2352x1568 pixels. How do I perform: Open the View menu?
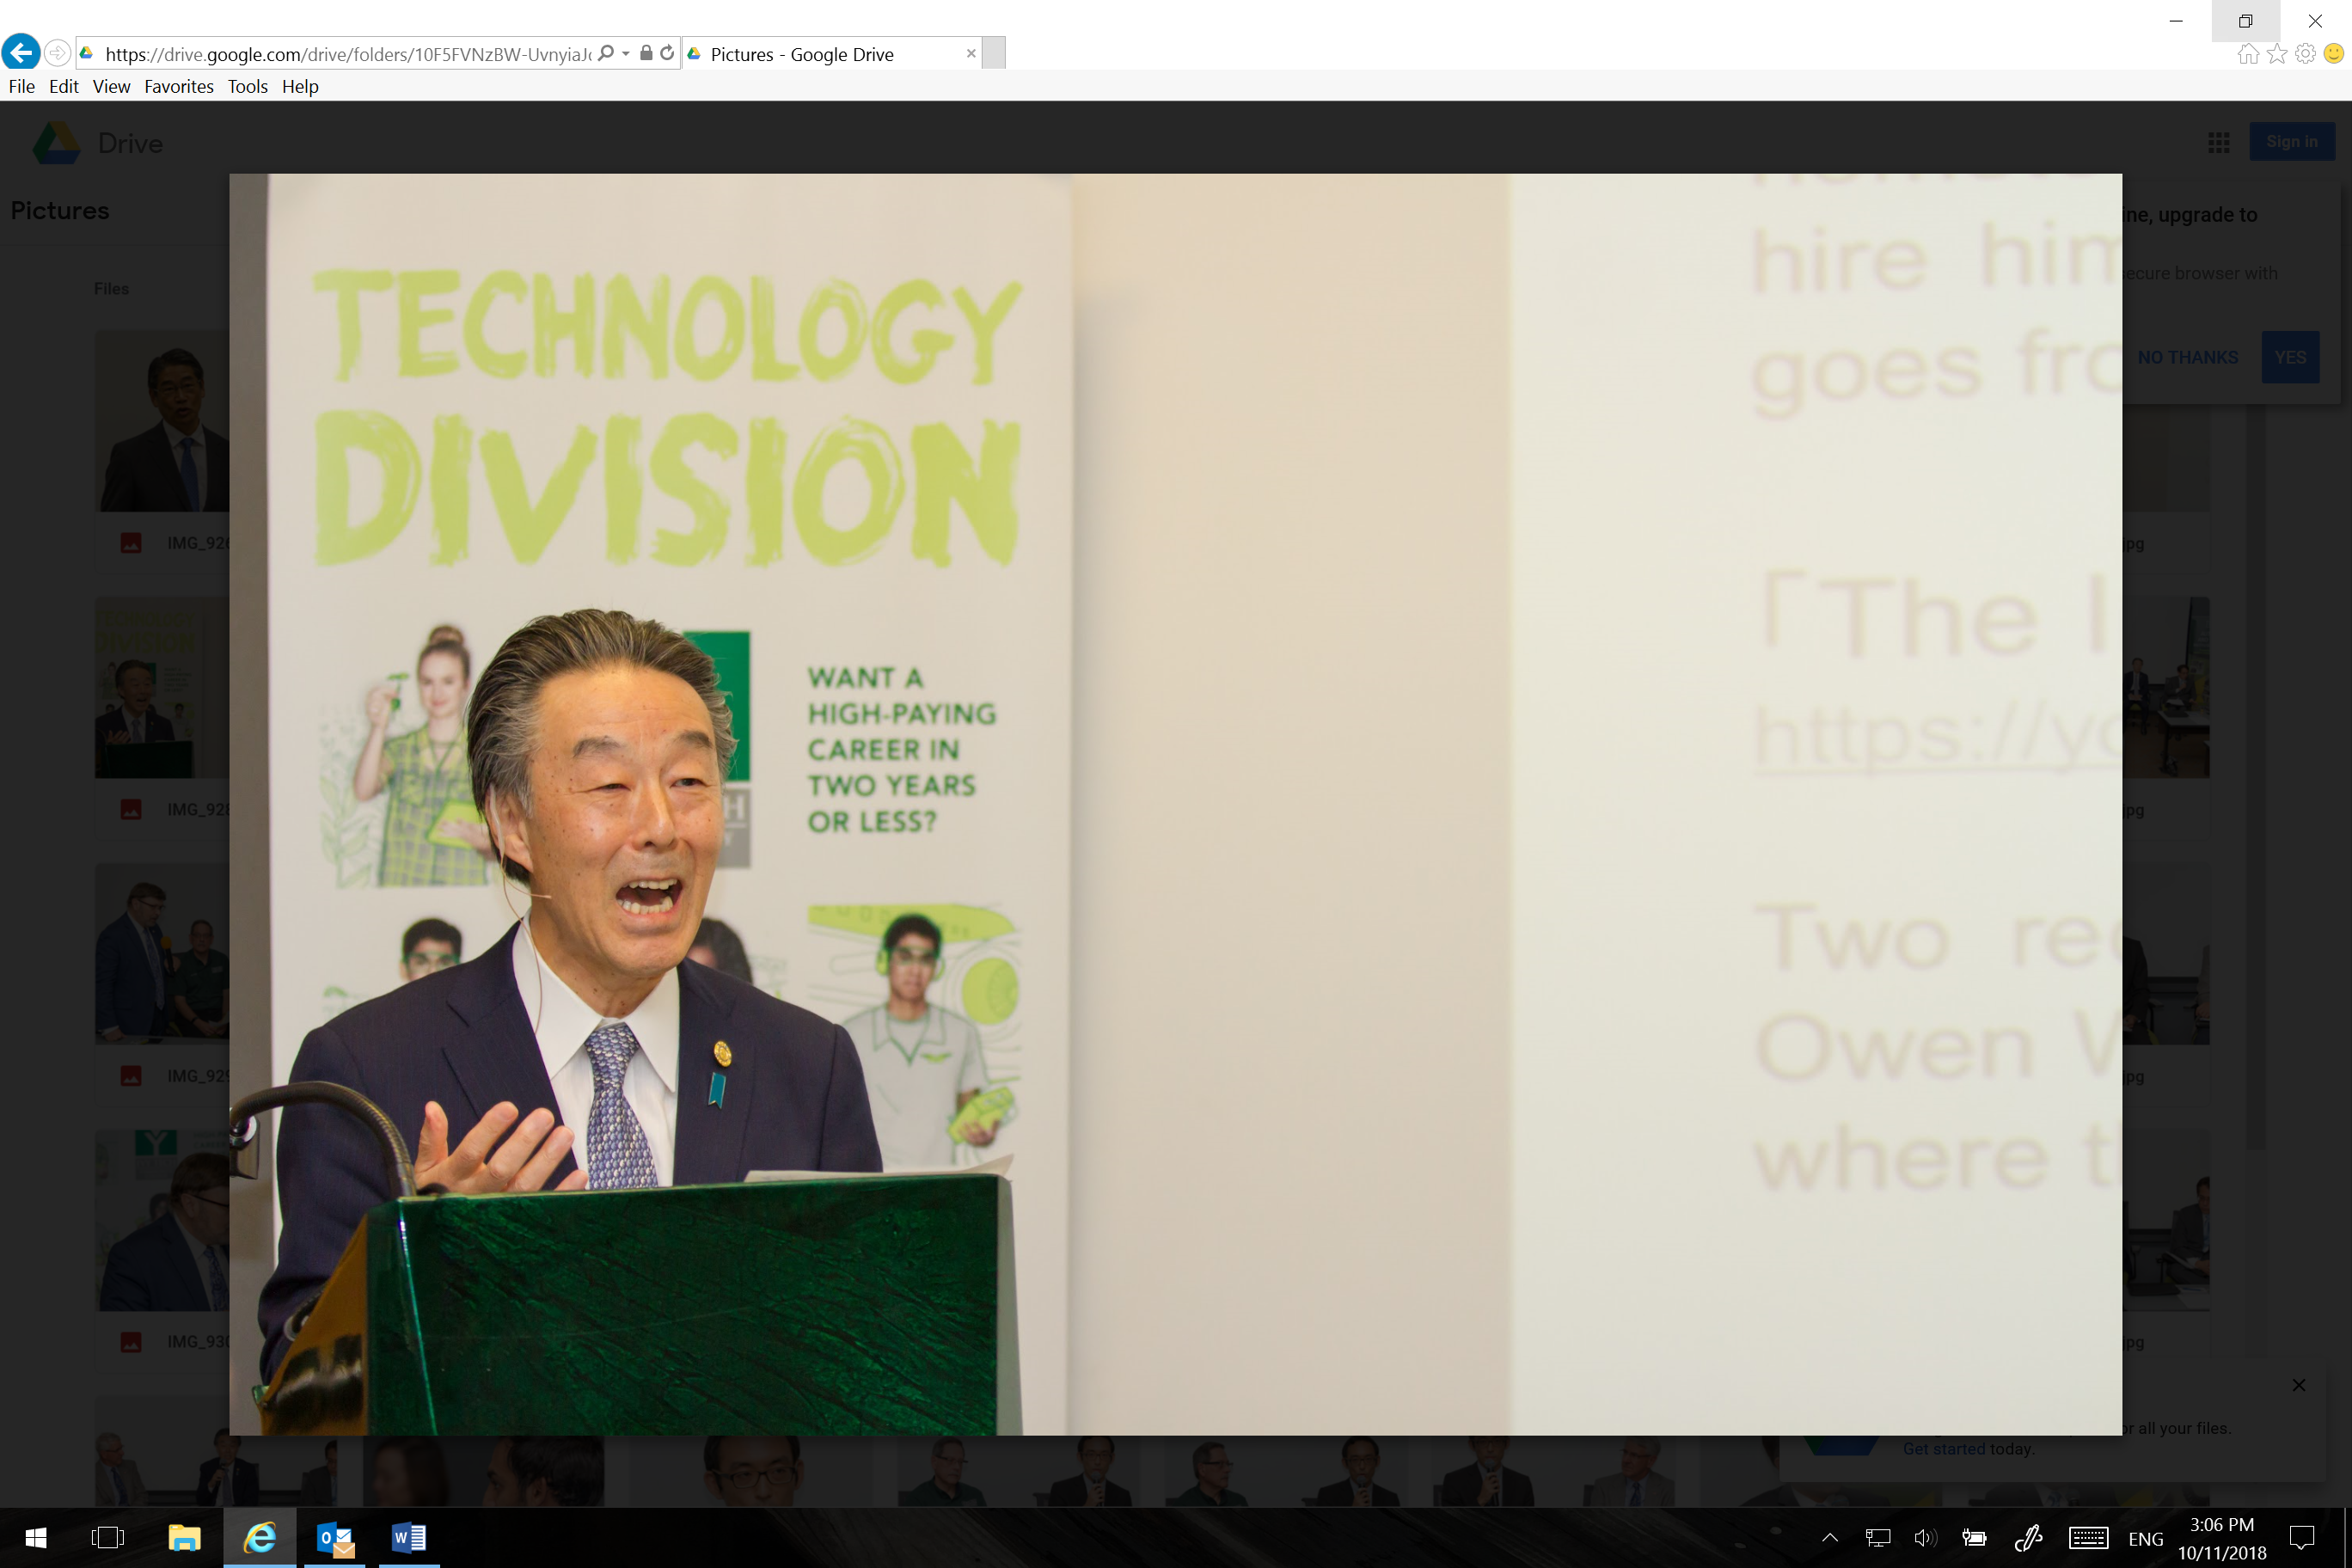(x=111, y=86)
